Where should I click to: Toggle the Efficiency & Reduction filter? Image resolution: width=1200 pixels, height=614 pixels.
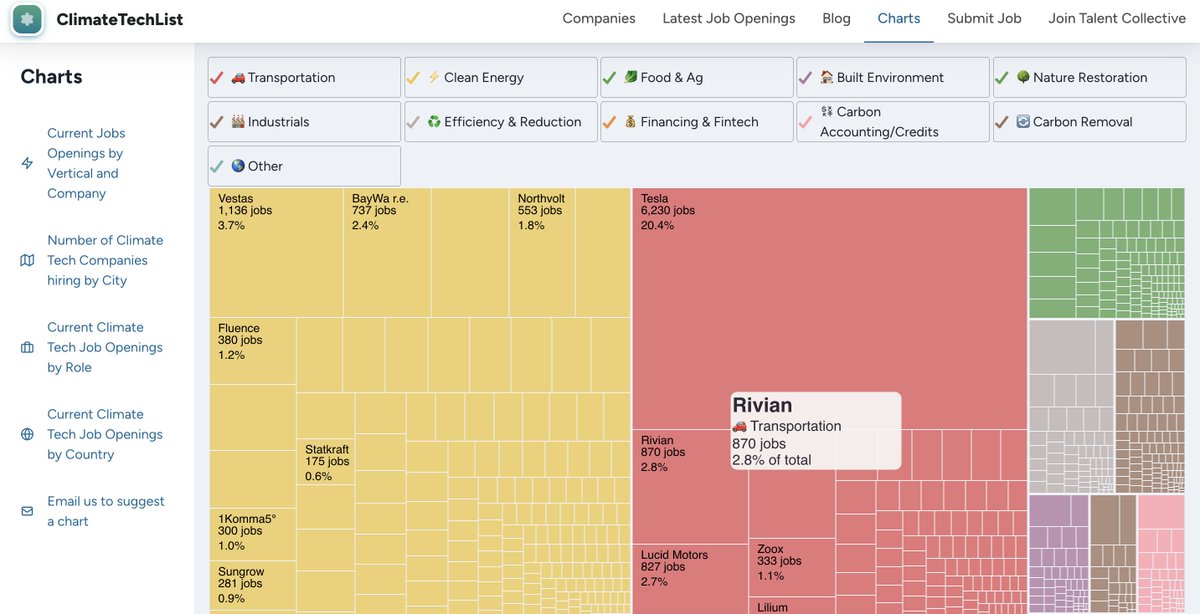[500, 122]
